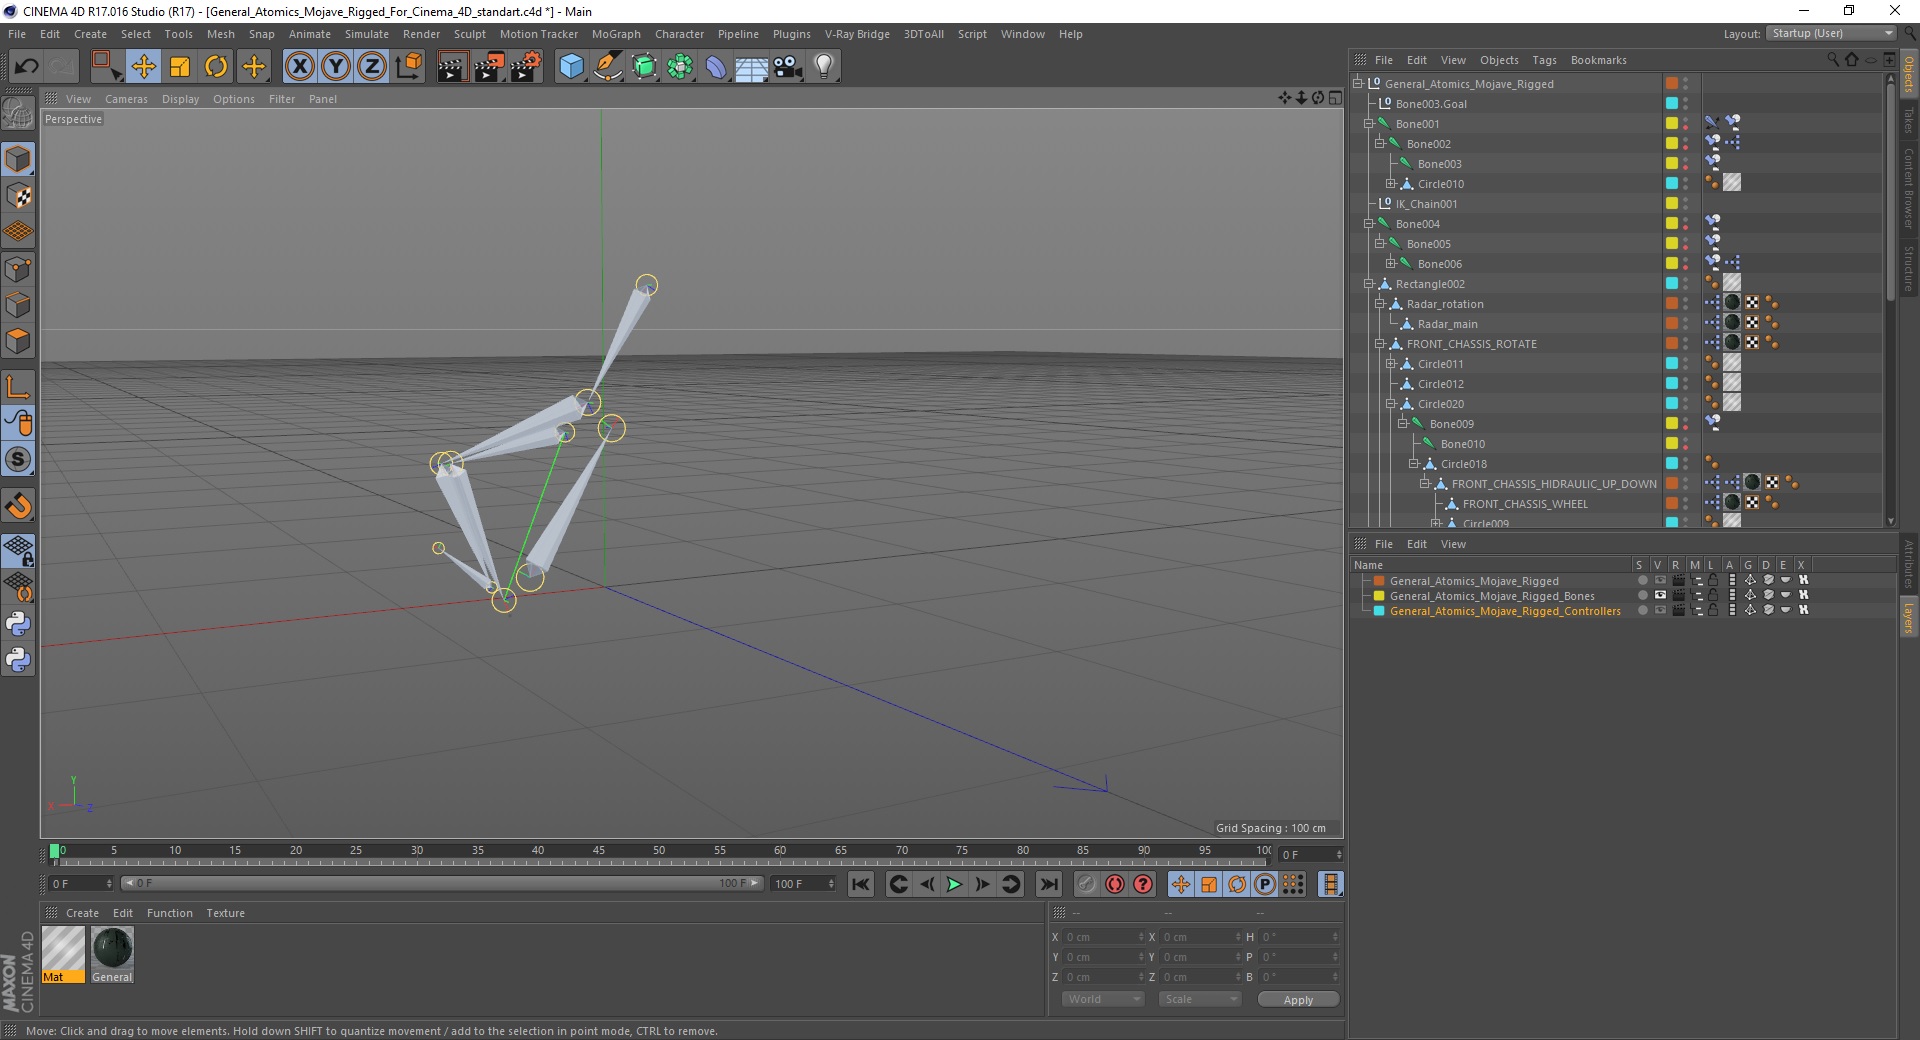Click General_Atomics_Mojave_Rigged layer color swatch
Viewport: 1920px width, 1040px height.
click(1379, 581)
